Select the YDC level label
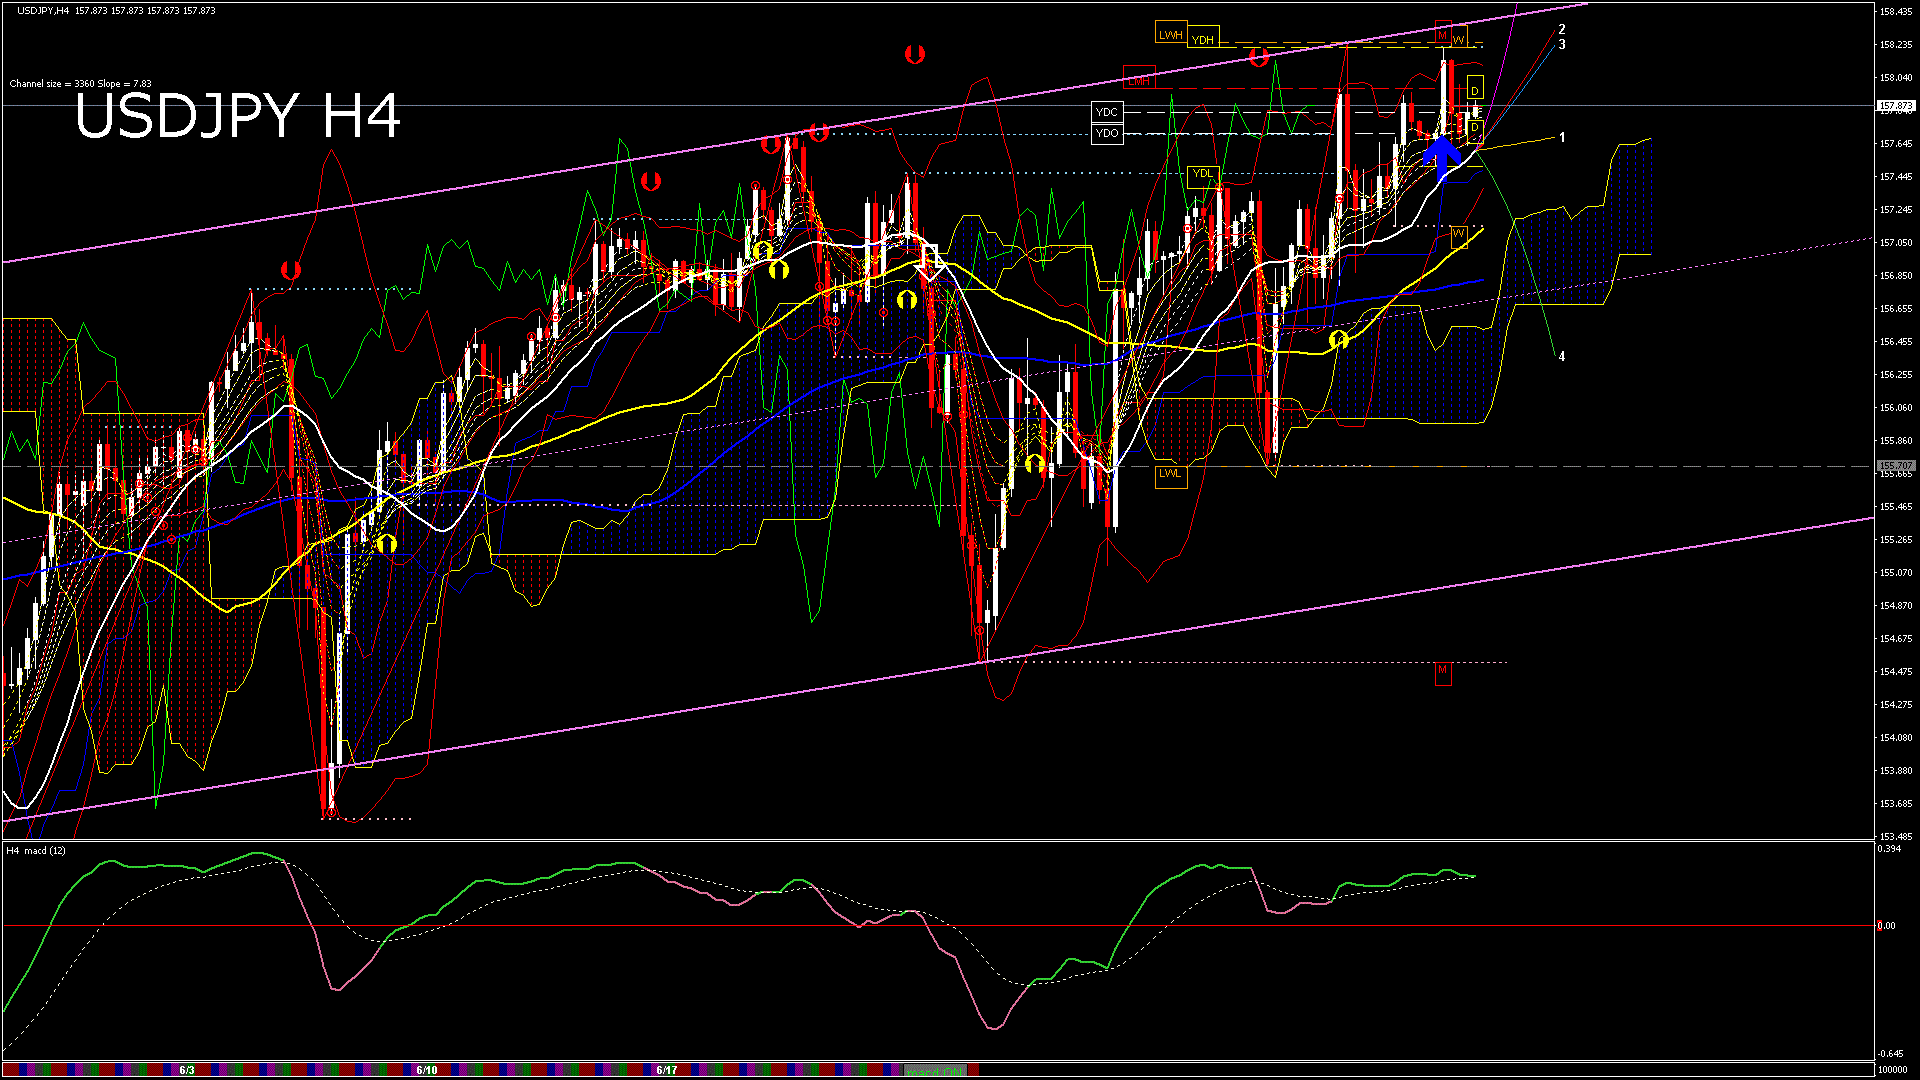The height and width of the screenshot is (1080, 1920). coord(1107,112)
